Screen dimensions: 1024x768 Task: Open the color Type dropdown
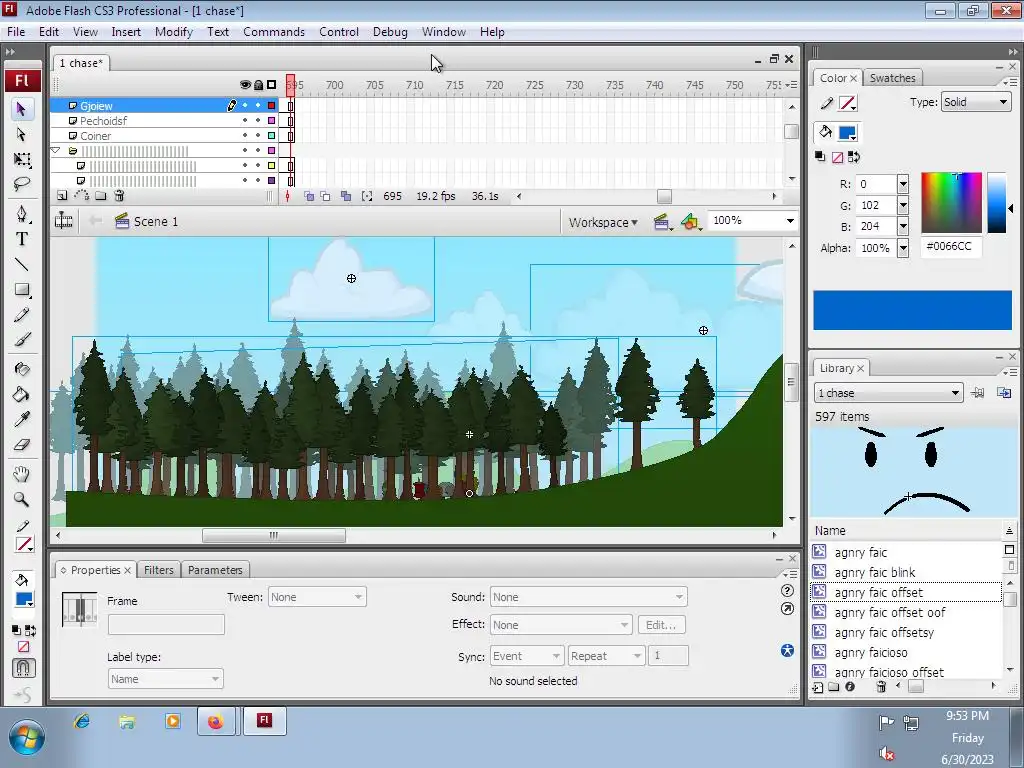click(976, 102)
